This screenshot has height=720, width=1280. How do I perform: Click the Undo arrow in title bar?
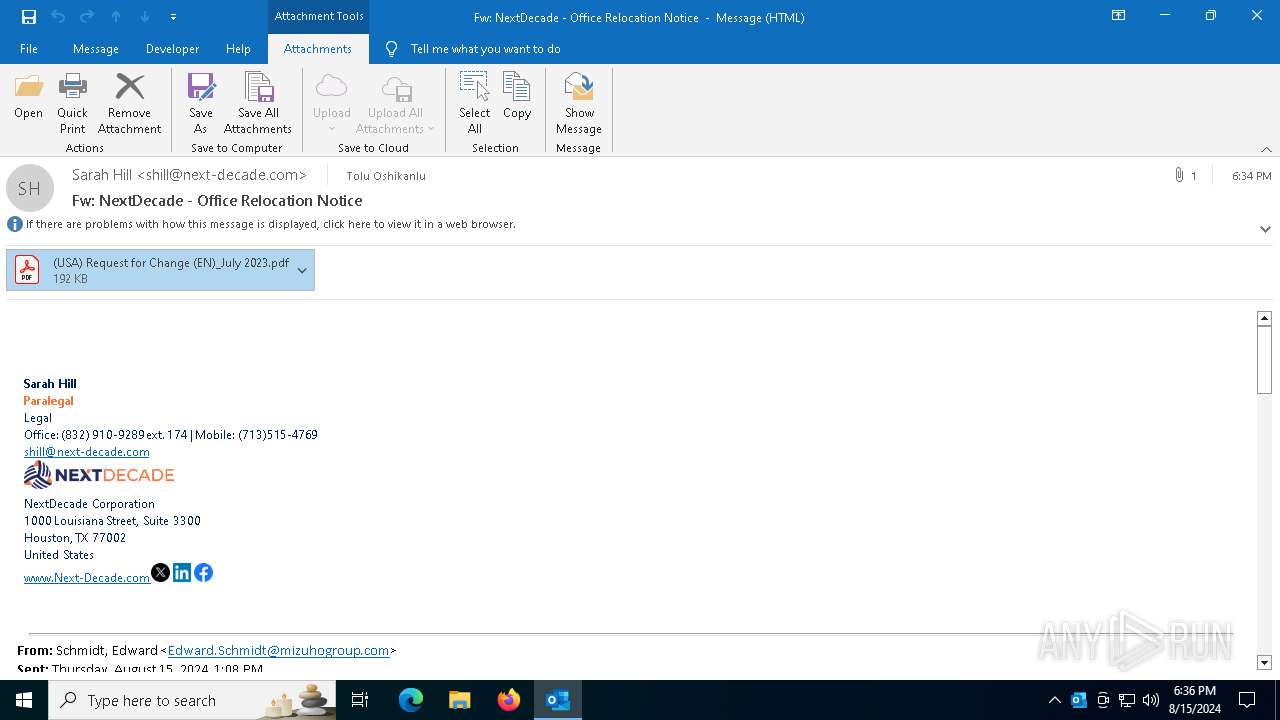(x=58, y=17)
